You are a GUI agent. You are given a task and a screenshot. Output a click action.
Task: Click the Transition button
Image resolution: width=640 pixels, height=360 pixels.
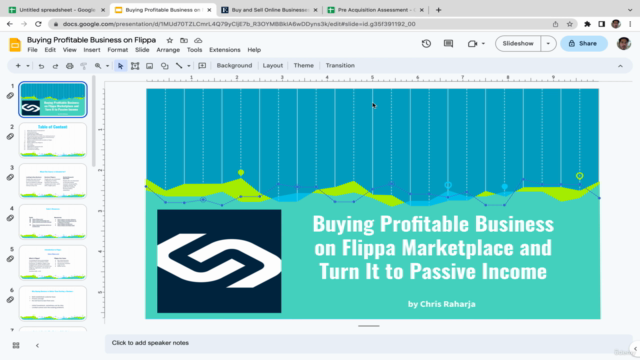point(340,65)
